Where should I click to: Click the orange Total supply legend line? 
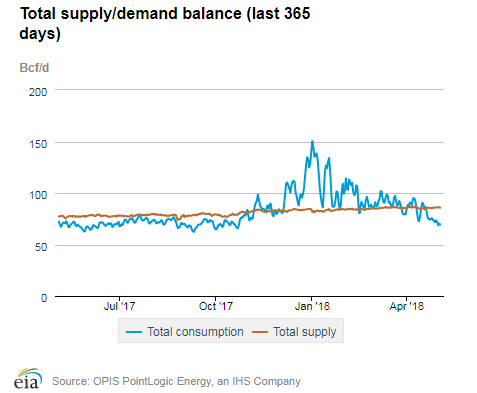coord(260,332)
